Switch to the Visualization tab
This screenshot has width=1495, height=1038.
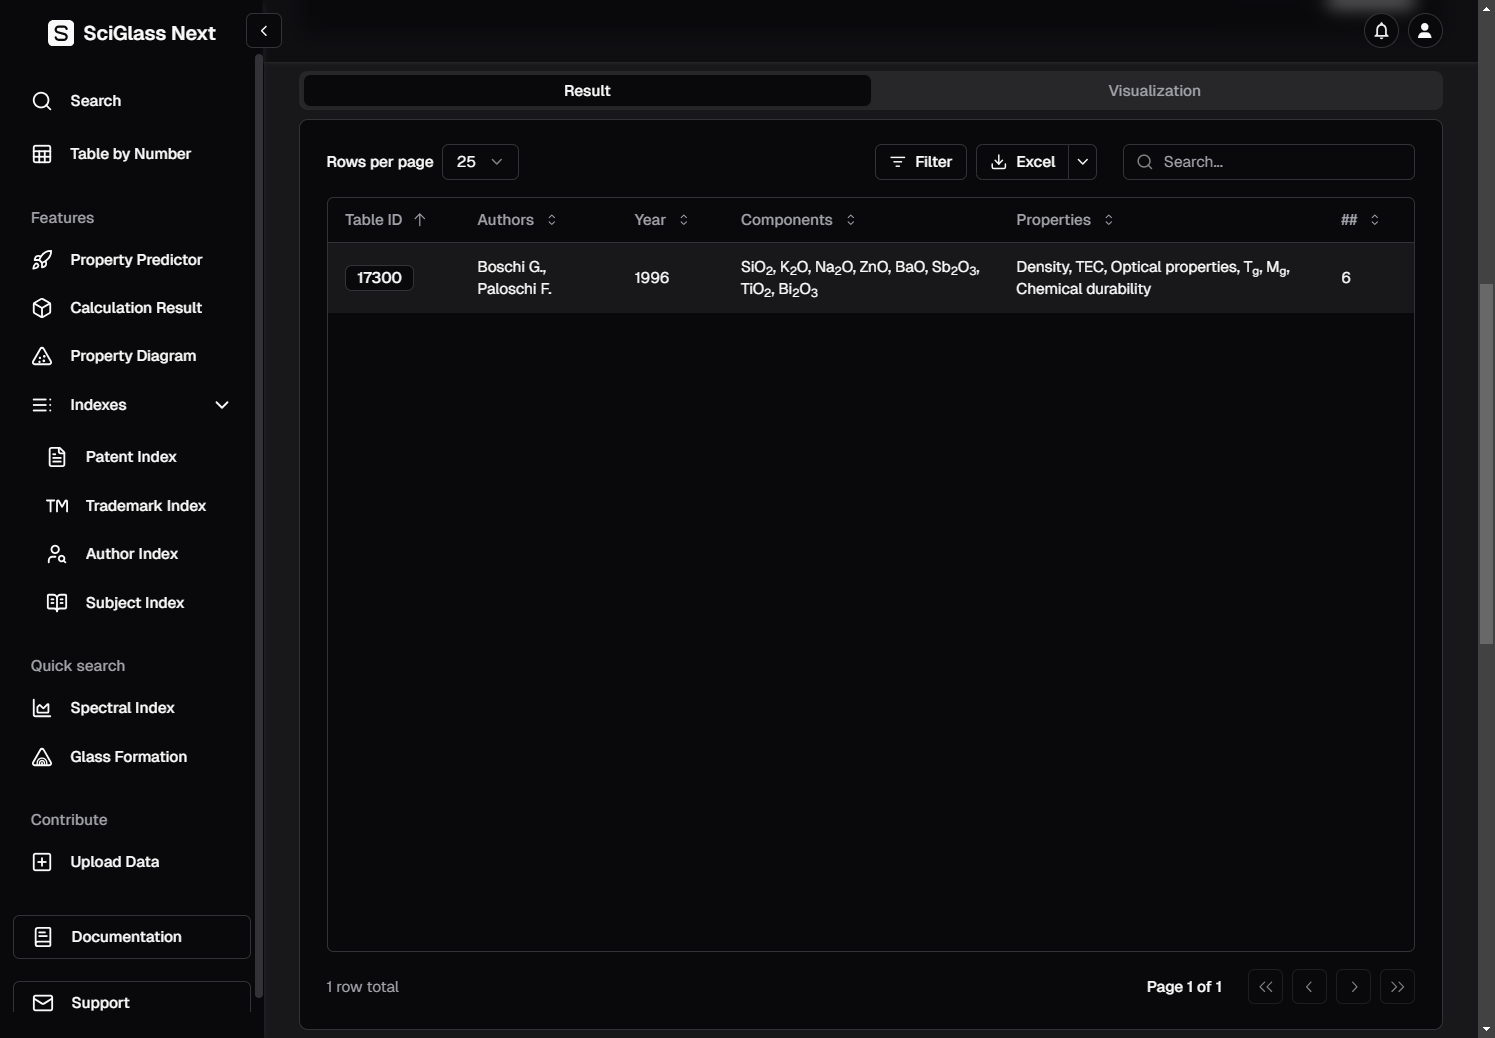1154,91
